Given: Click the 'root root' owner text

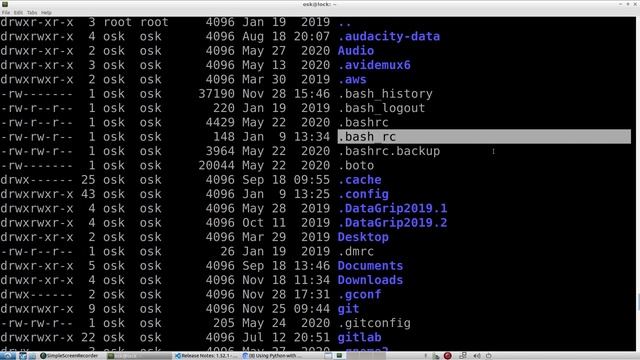Looking at the screenshot, I should [136, 22].
